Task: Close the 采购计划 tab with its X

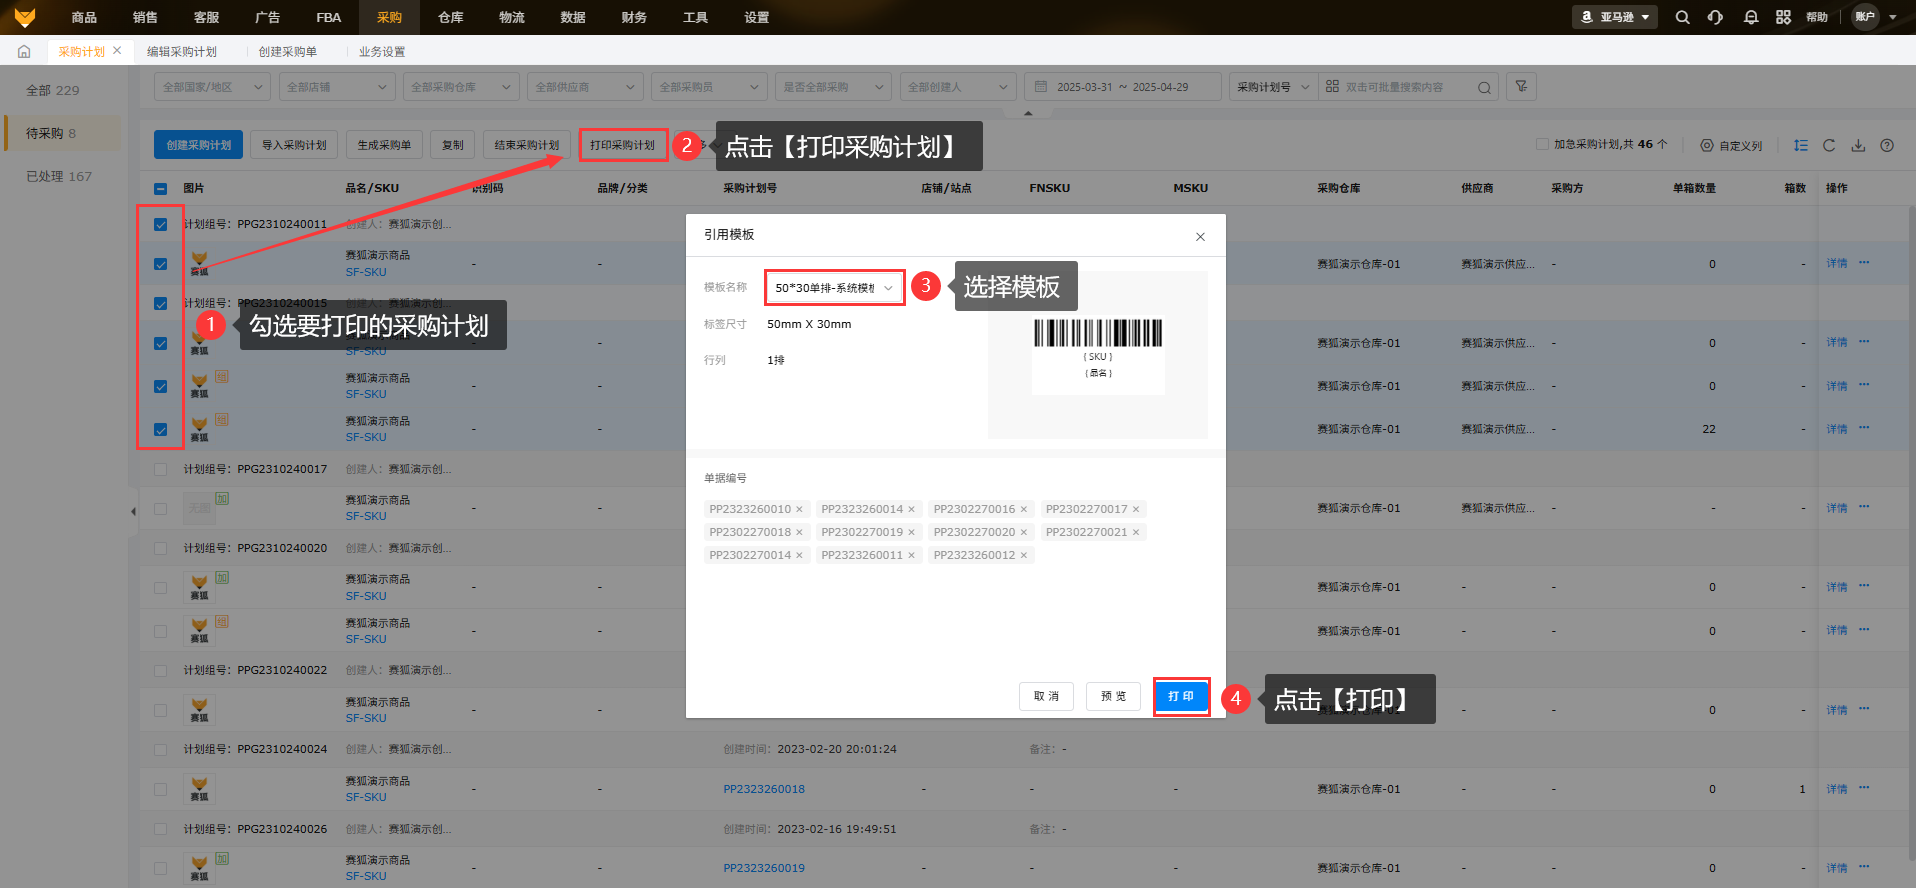Action: click(118, 50)
